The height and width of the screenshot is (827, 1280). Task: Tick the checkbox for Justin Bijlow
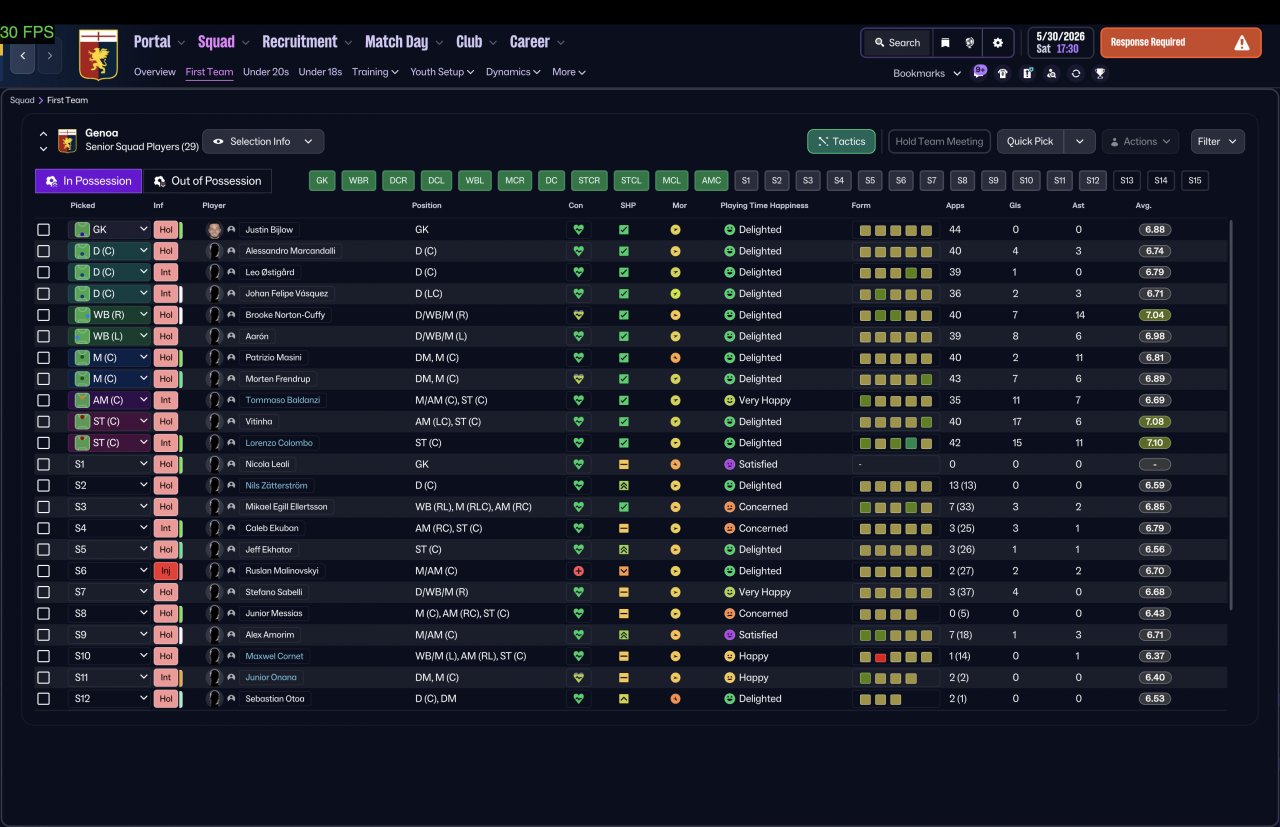click(x=43, y=229)
